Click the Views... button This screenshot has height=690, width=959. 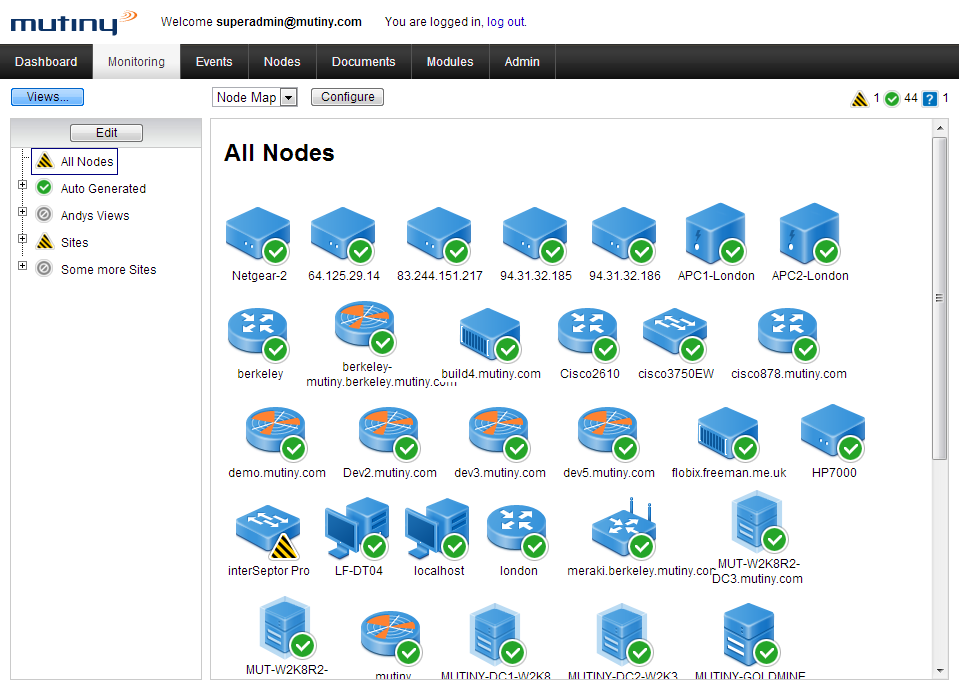(x=47, y=97)
